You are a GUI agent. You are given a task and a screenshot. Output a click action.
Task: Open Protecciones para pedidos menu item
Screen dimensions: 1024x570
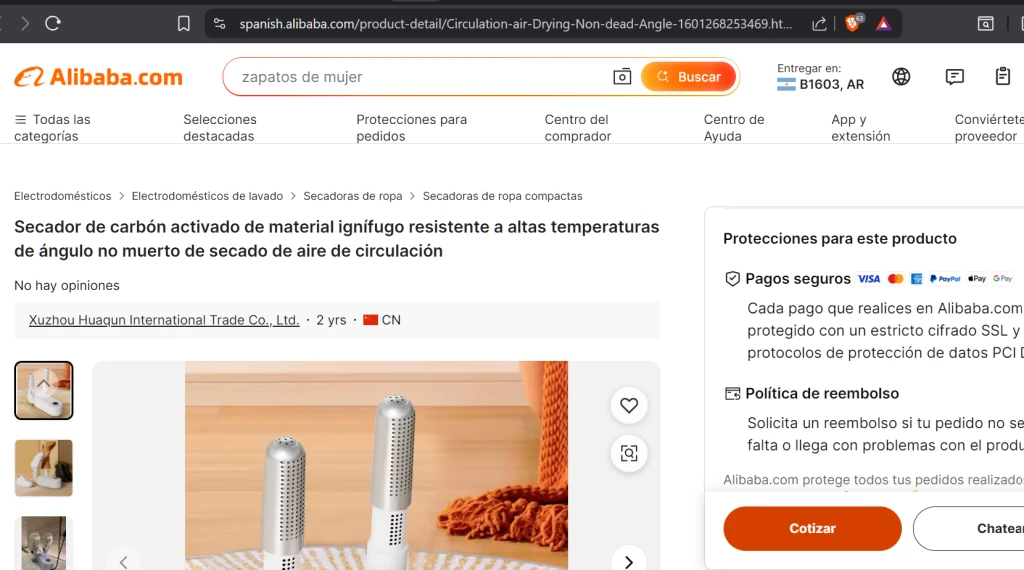[x=411, y=127]
